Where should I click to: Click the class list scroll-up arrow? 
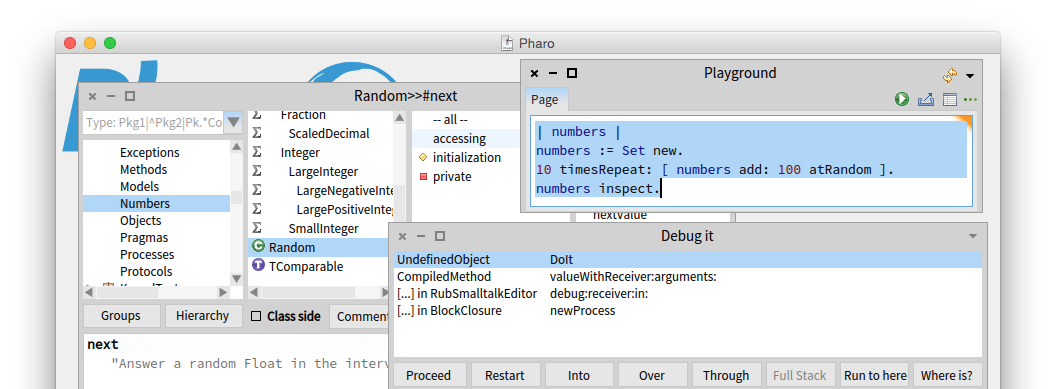[x=399, y=118]
